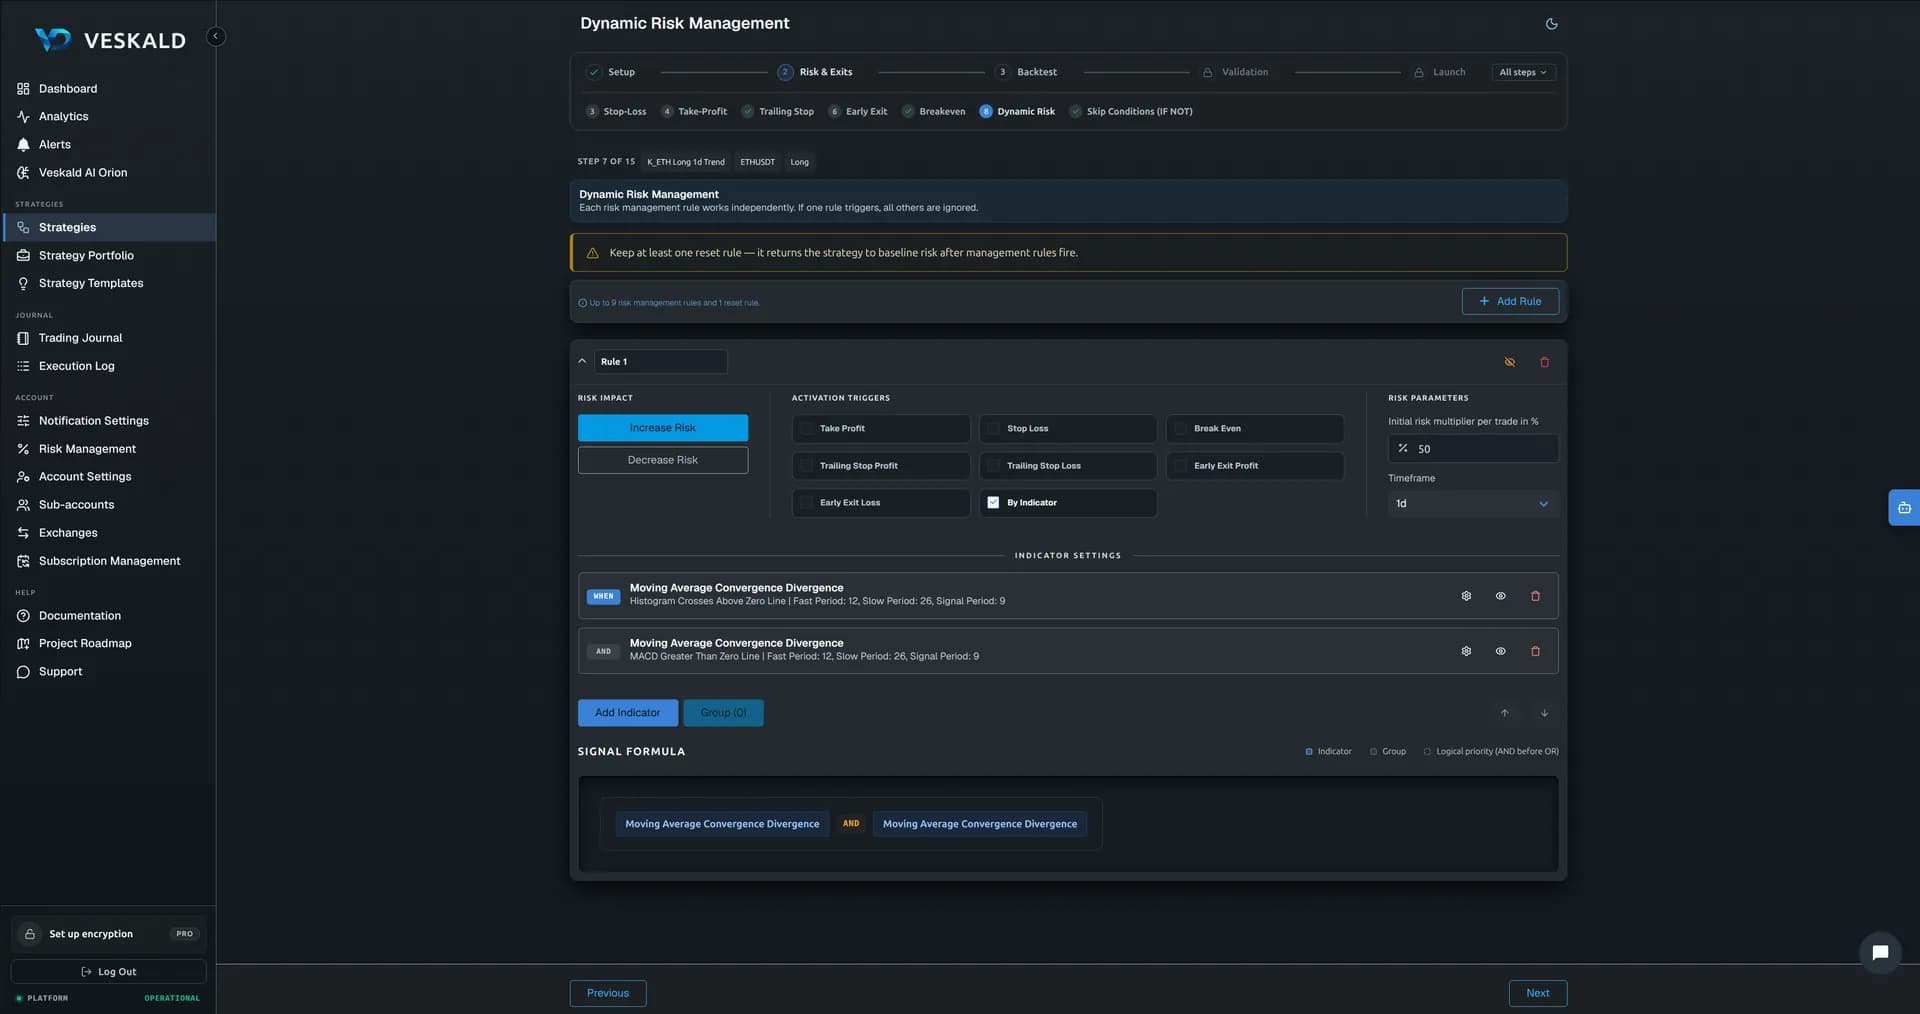The width and height of the screenshot is (1920, 1014).
Task: Collapse Rule 1 with the chevron
Action: pyautogui.click(x=582, y=361)
